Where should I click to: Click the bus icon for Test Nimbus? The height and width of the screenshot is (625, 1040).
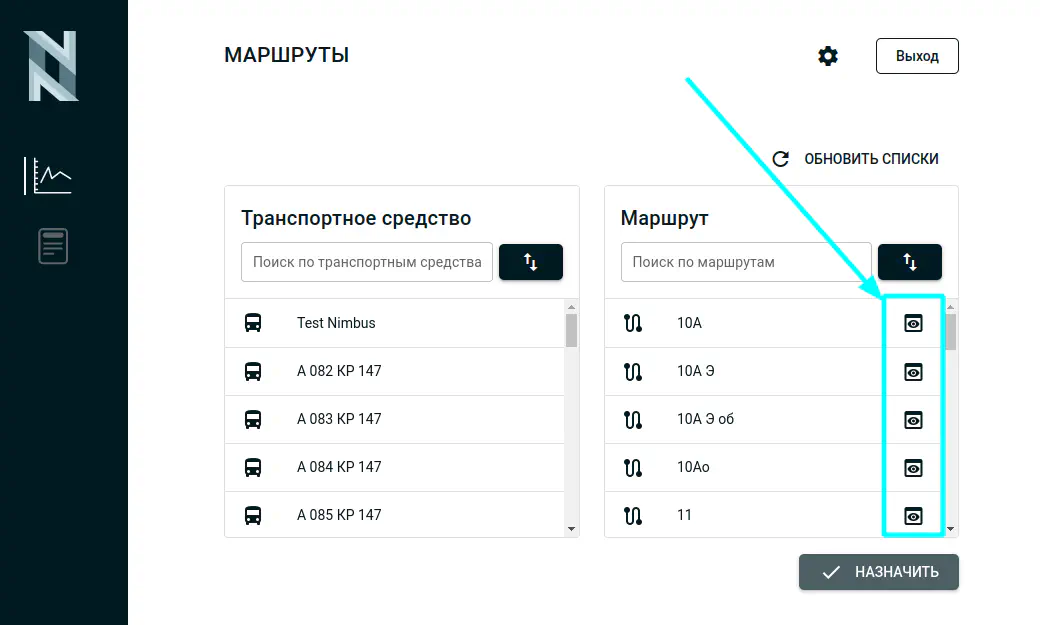(253, 323)
